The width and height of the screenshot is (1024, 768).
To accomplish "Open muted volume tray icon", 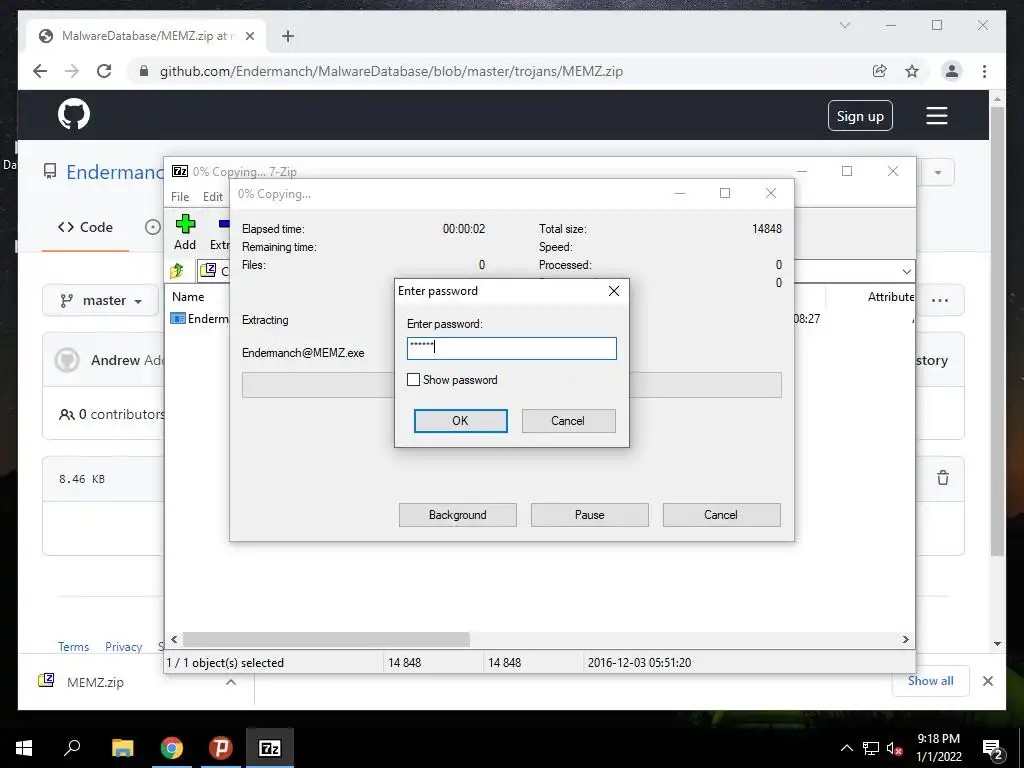I will pos(894,748).
